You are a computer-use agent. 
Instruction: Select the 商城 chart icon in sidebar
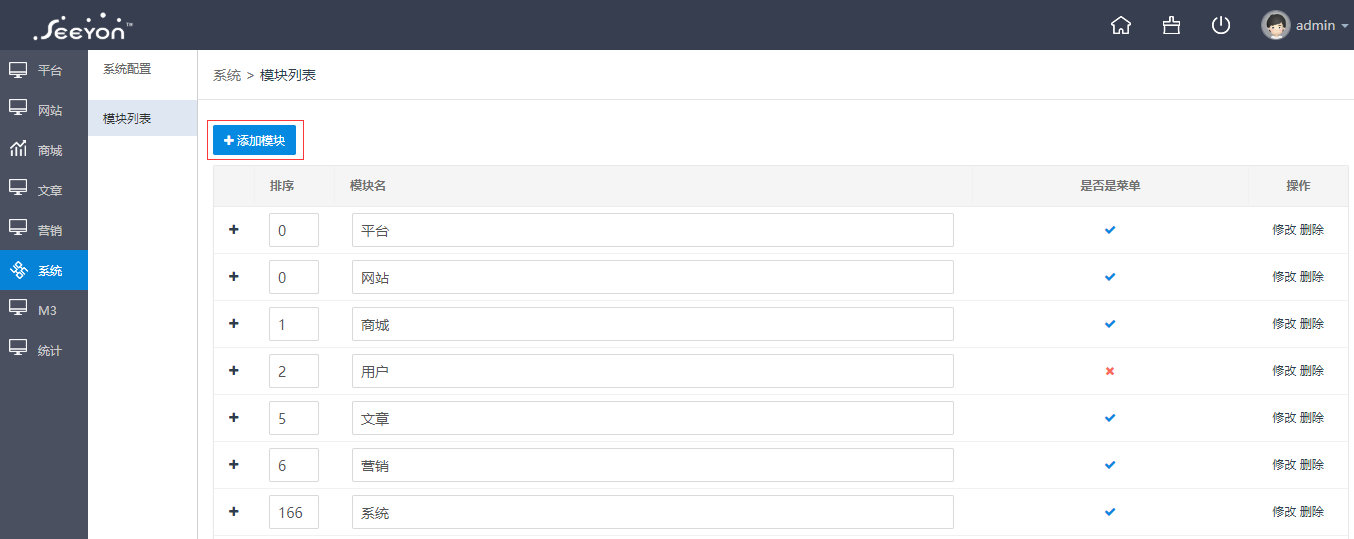[18, 150]
